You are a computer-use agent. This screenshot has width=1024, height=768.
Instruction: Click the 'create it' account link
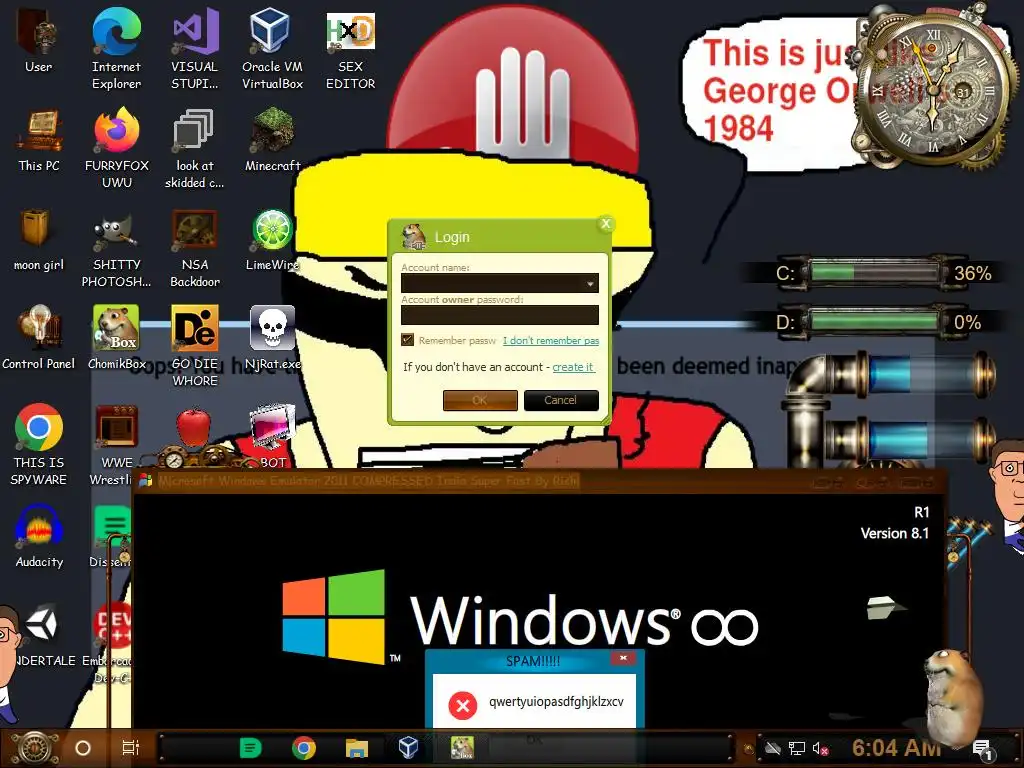pyautogui.click(x=573, y=367)
